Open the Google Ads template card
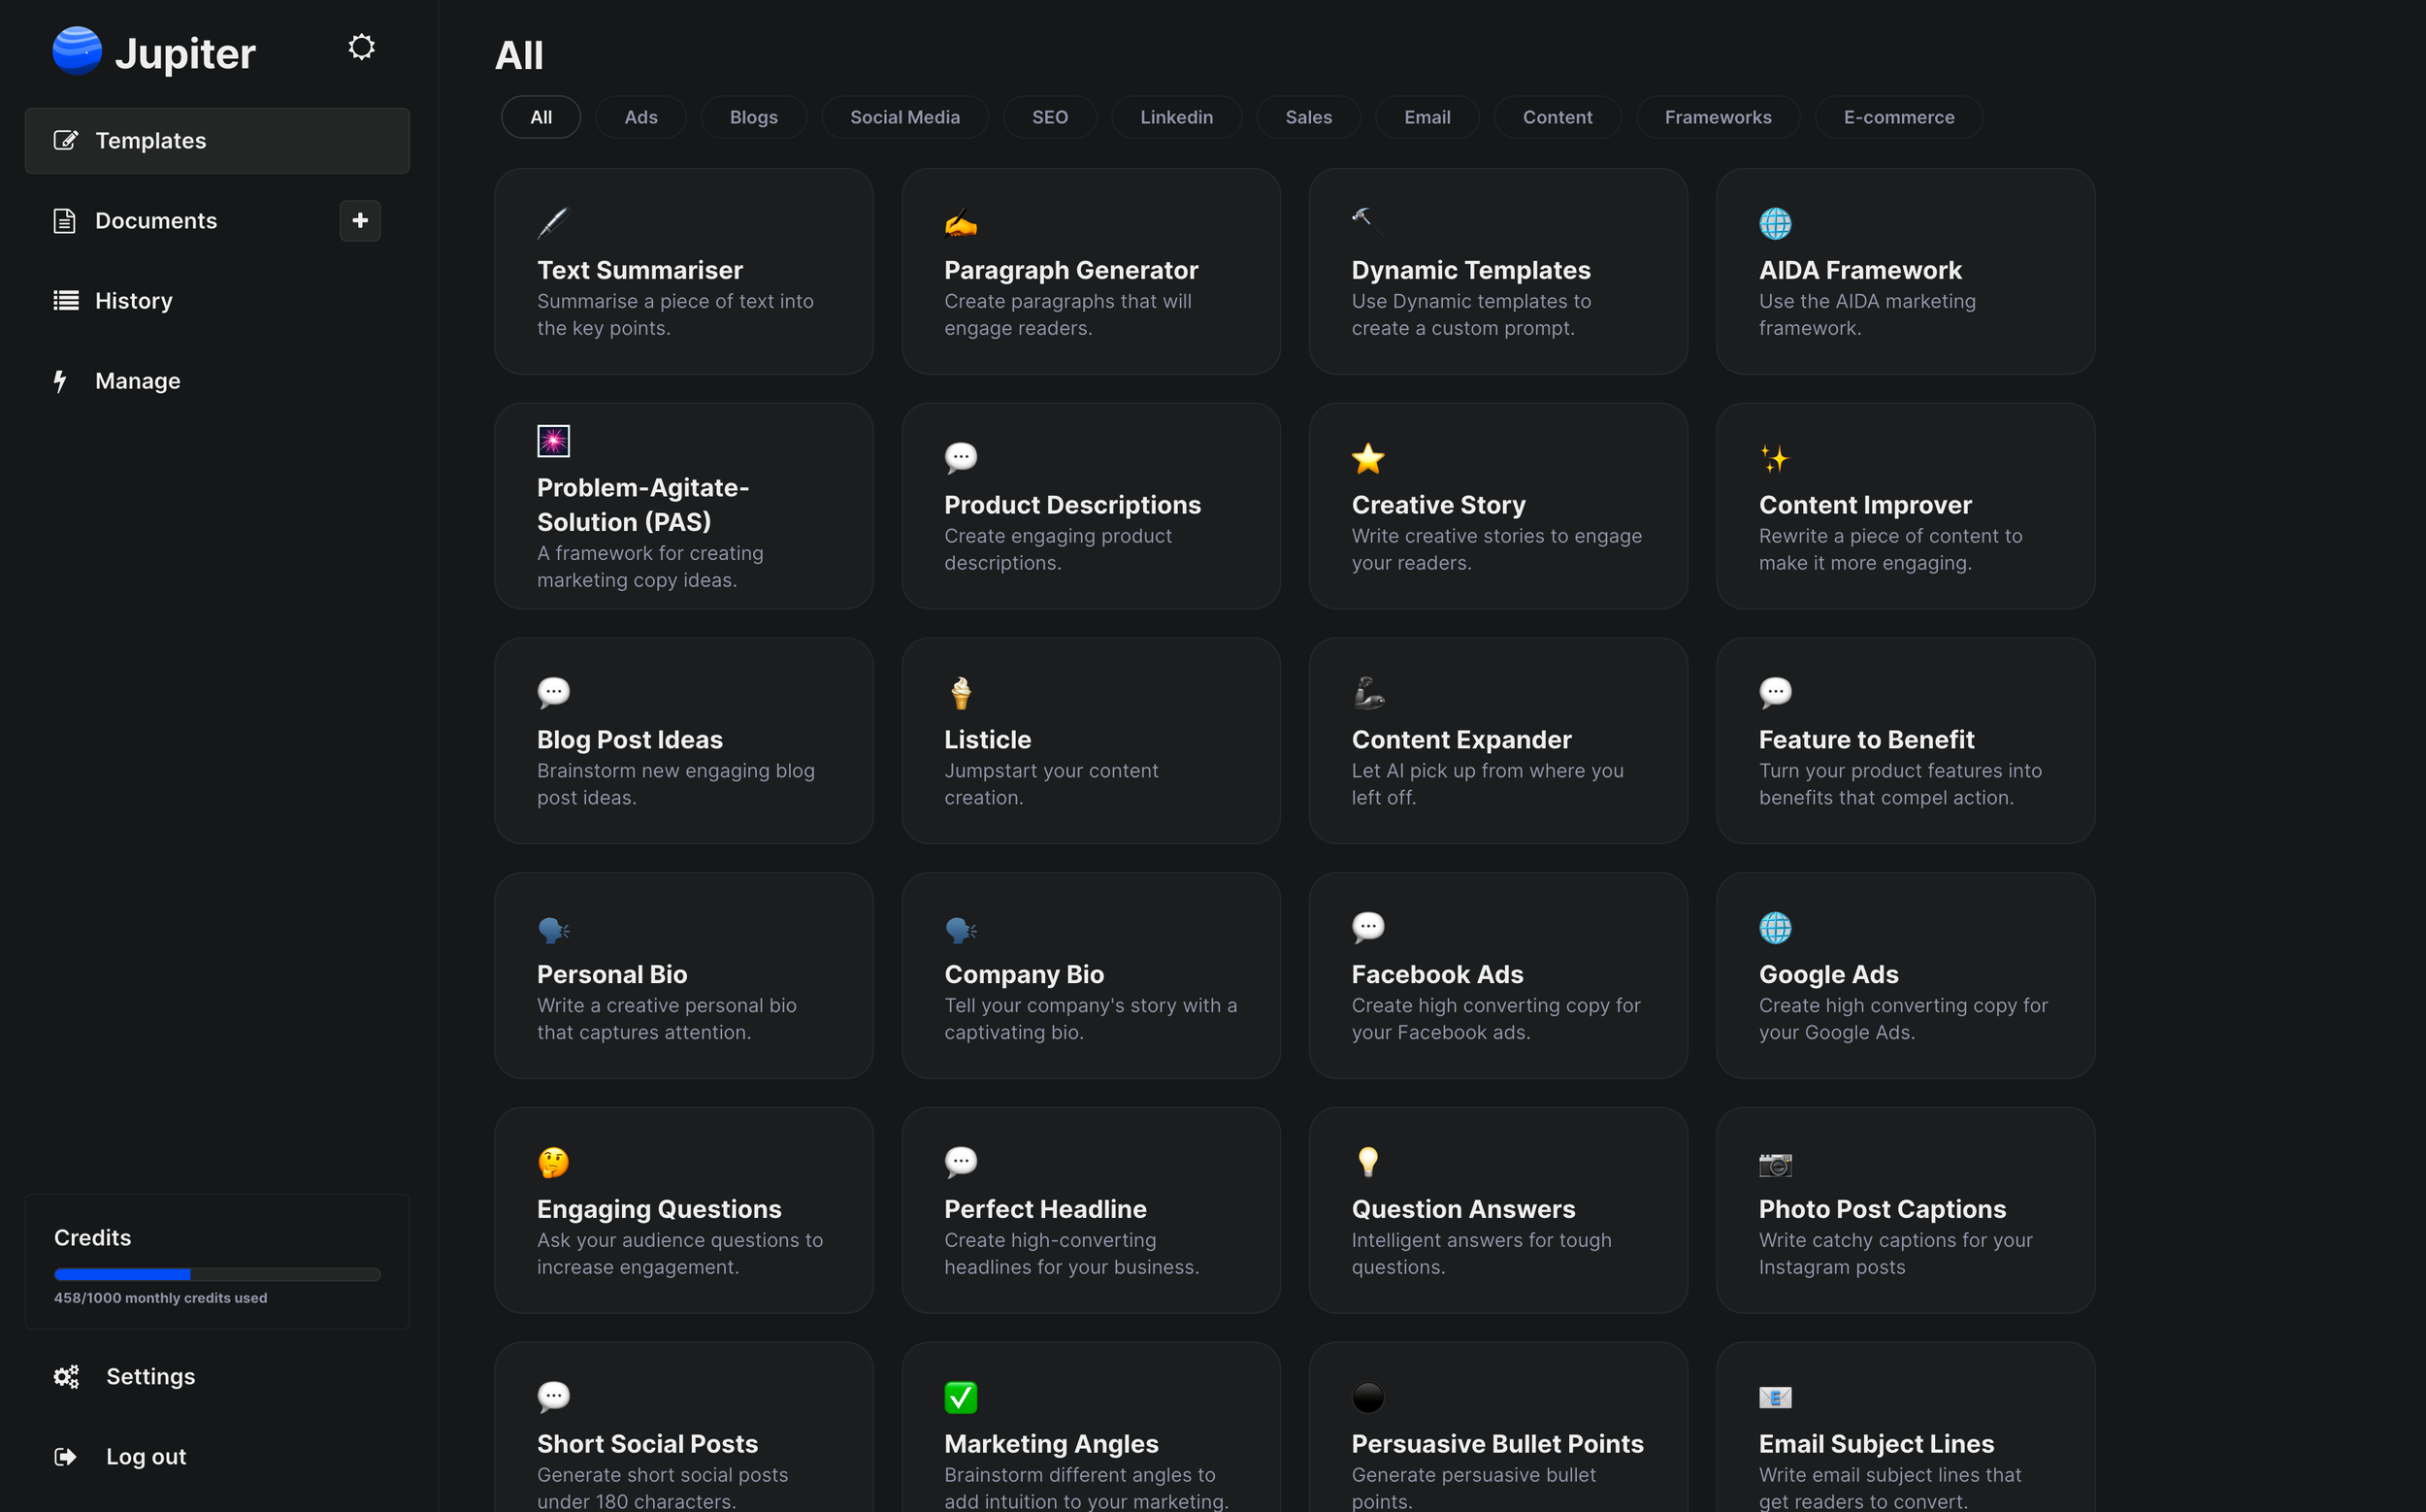The width and height of the screenshot is (2426, 1512). click(x=1904, y=975)
